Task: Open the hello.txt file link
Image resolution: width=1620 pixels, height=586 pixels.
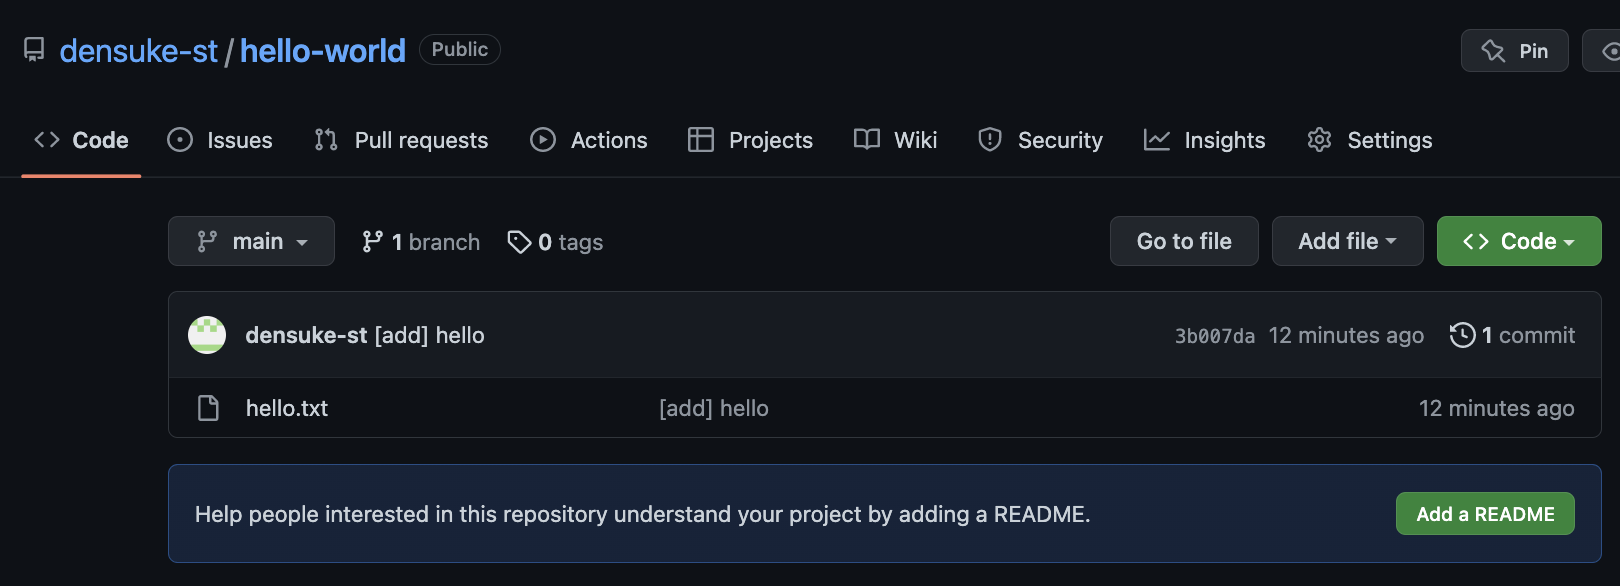Action: click(x=287, y=408)
